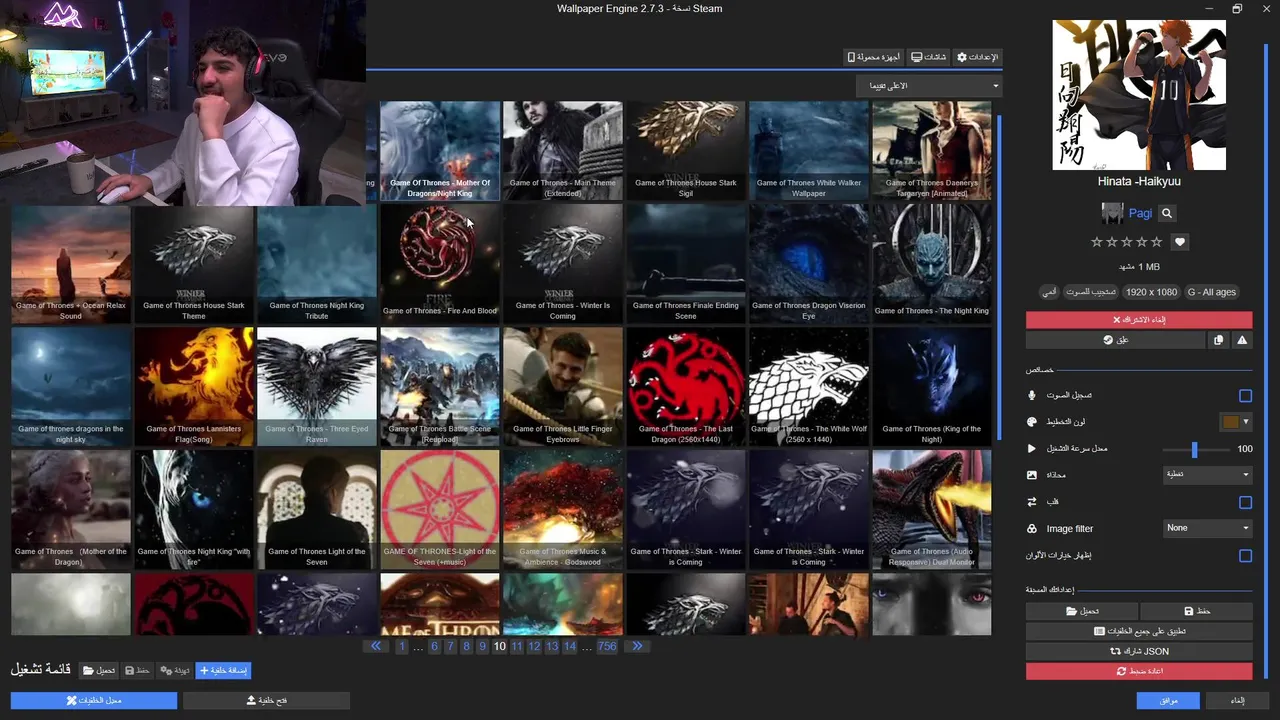Image resolution: width=1280 pixels, height=720 pixels.
Task: Open the alignment (محاذاة) dropdown
Action: point(1208,475)
